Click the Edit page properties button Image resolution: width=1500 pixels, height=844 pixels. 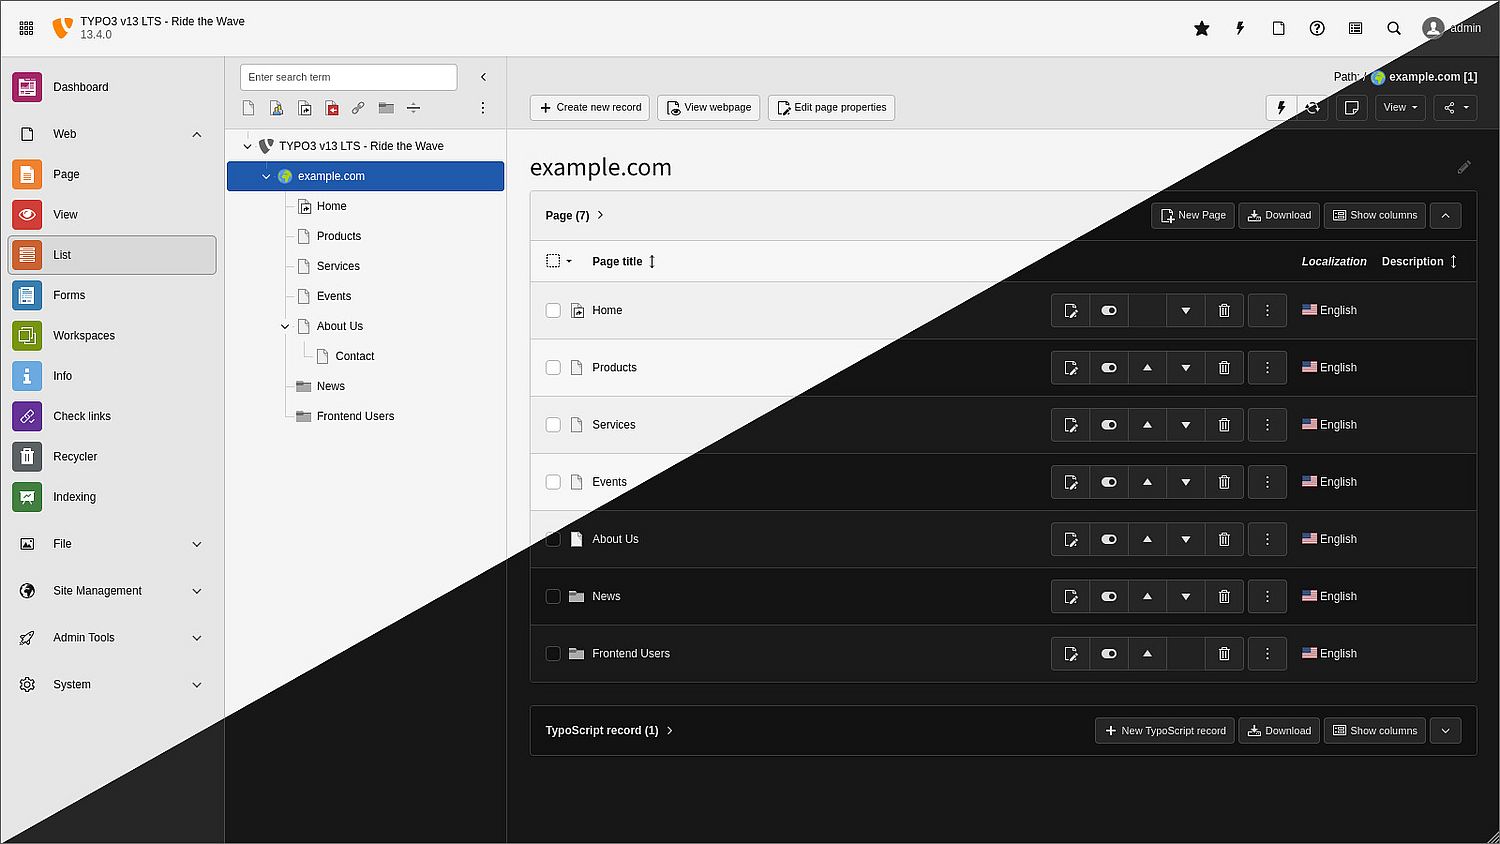(x=831, y=107)
